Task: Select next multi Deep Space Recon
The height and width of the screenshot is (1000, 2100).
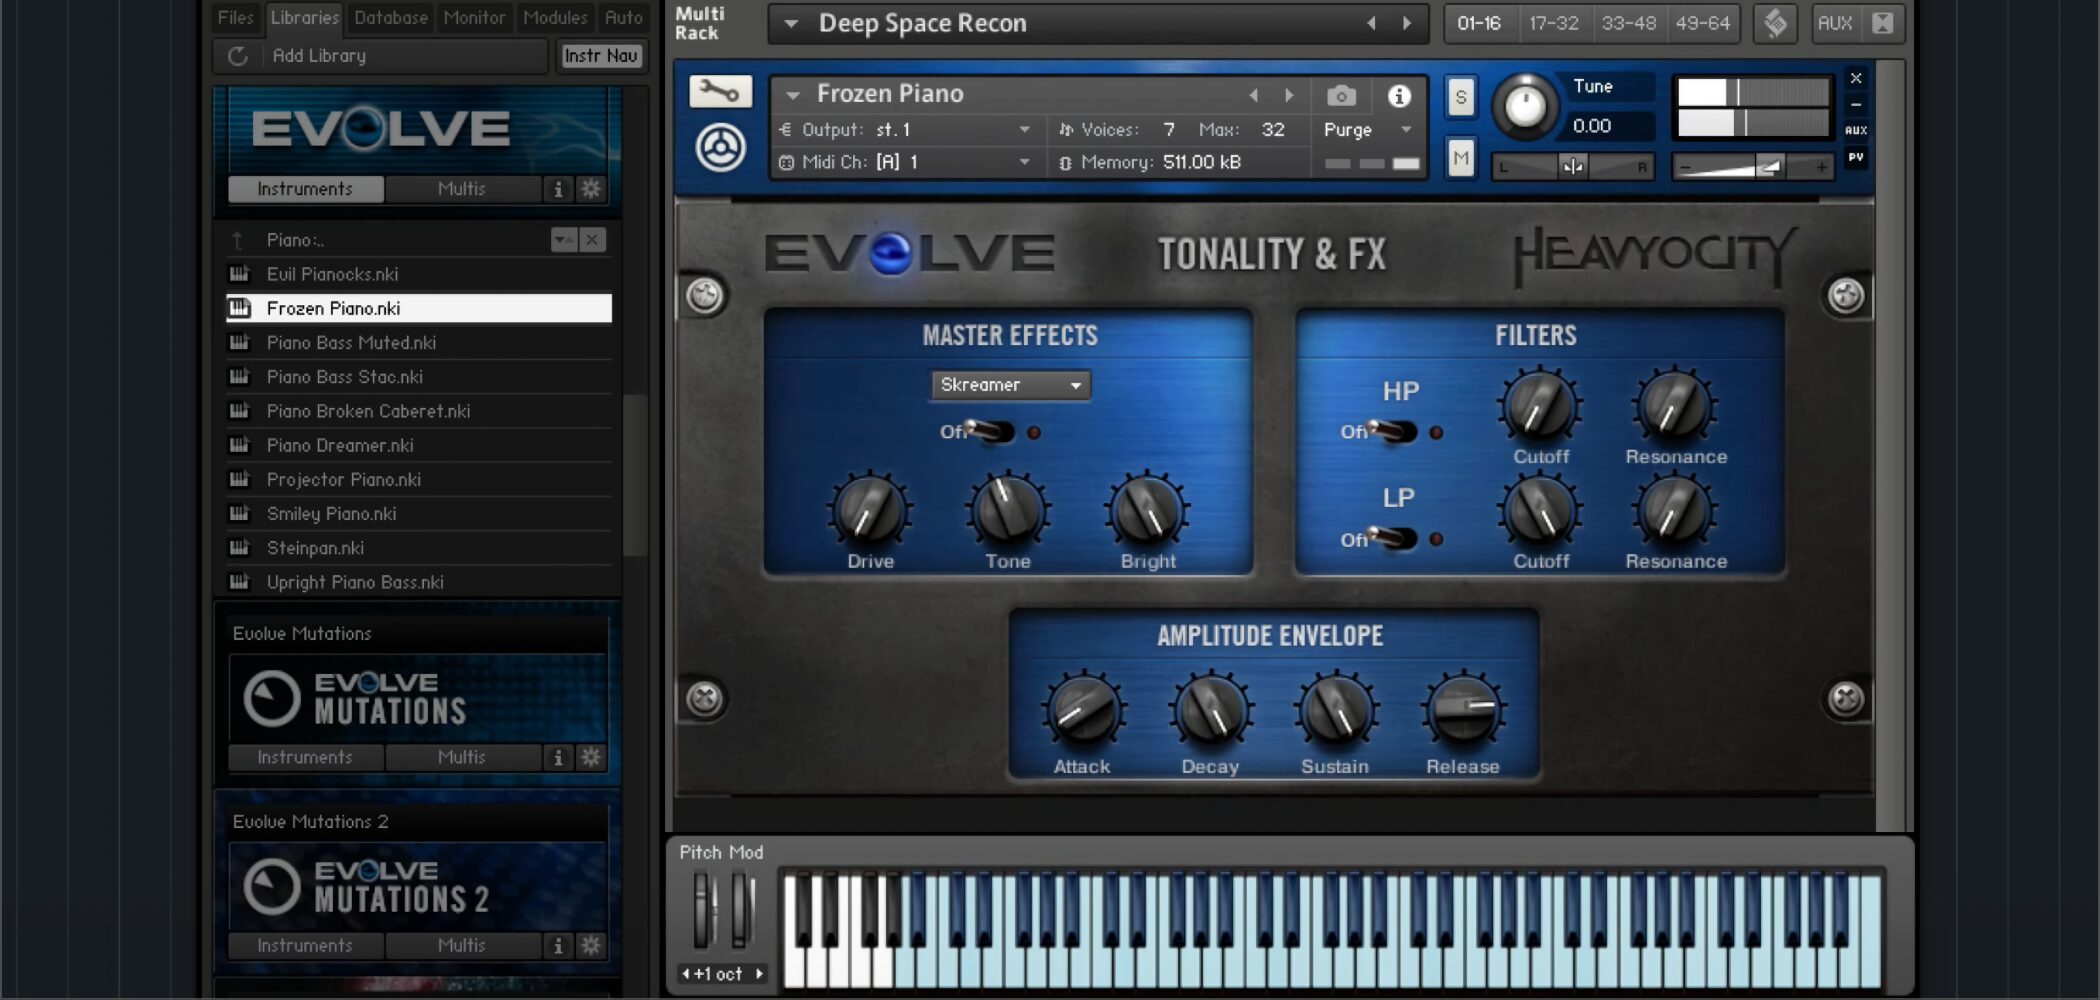Action: (x=1407, y=23)
